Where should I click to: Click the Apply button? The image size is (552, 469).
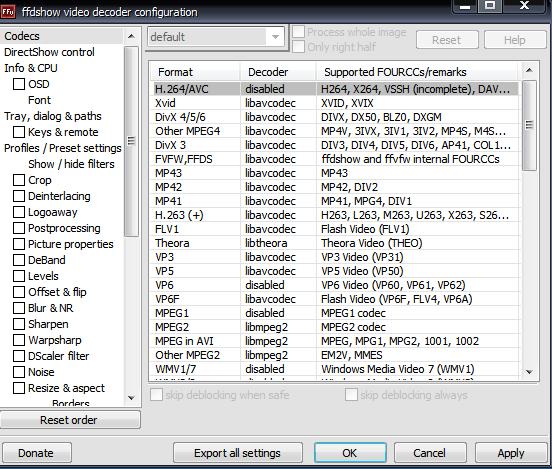pyautogui.click(x=511, y=453)
